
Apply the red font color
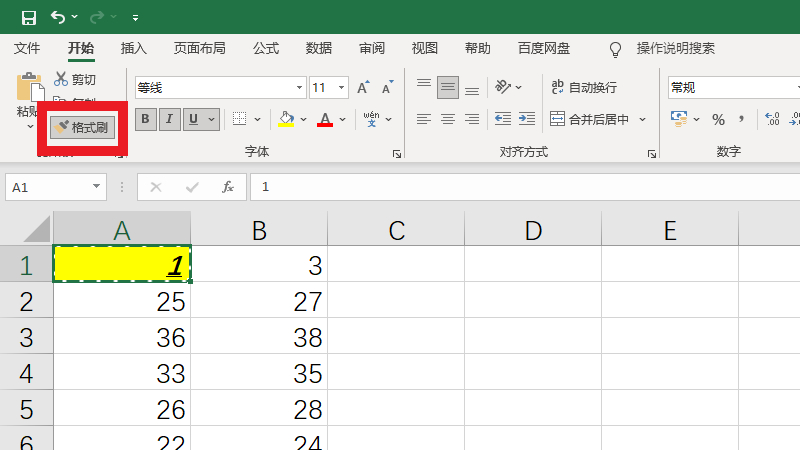tap(324, 119)
